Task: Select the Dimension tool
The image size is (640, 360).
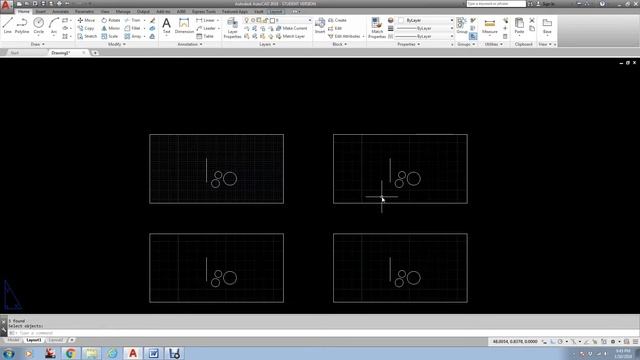Action: pyautogui.click(x=184, y=25)
